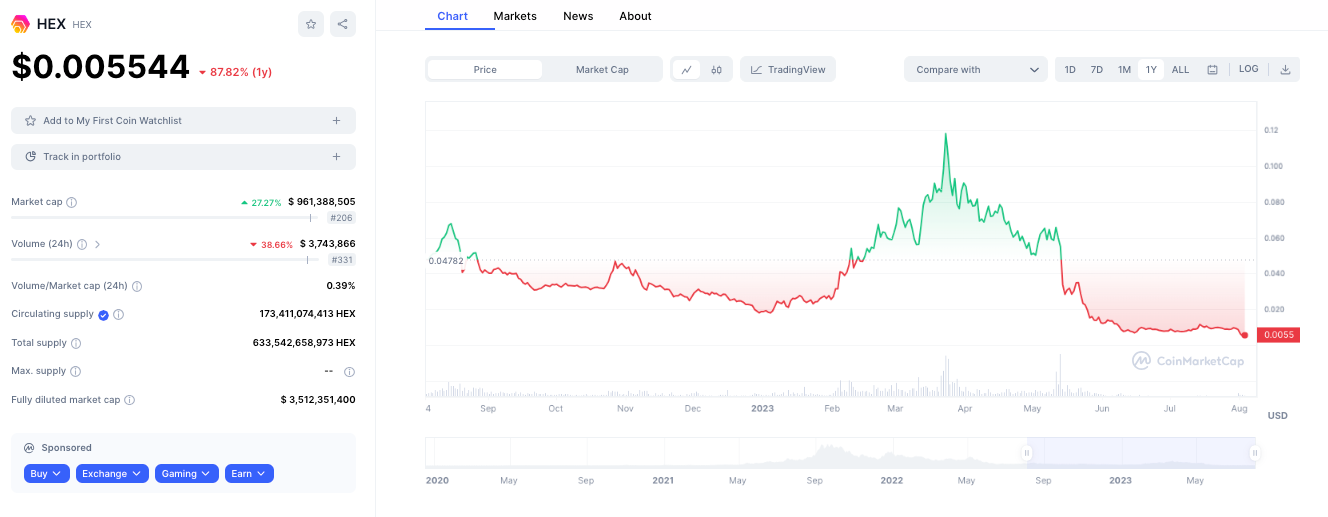
Task: Open the calendar date range picker
Action: click(1212, 70)
